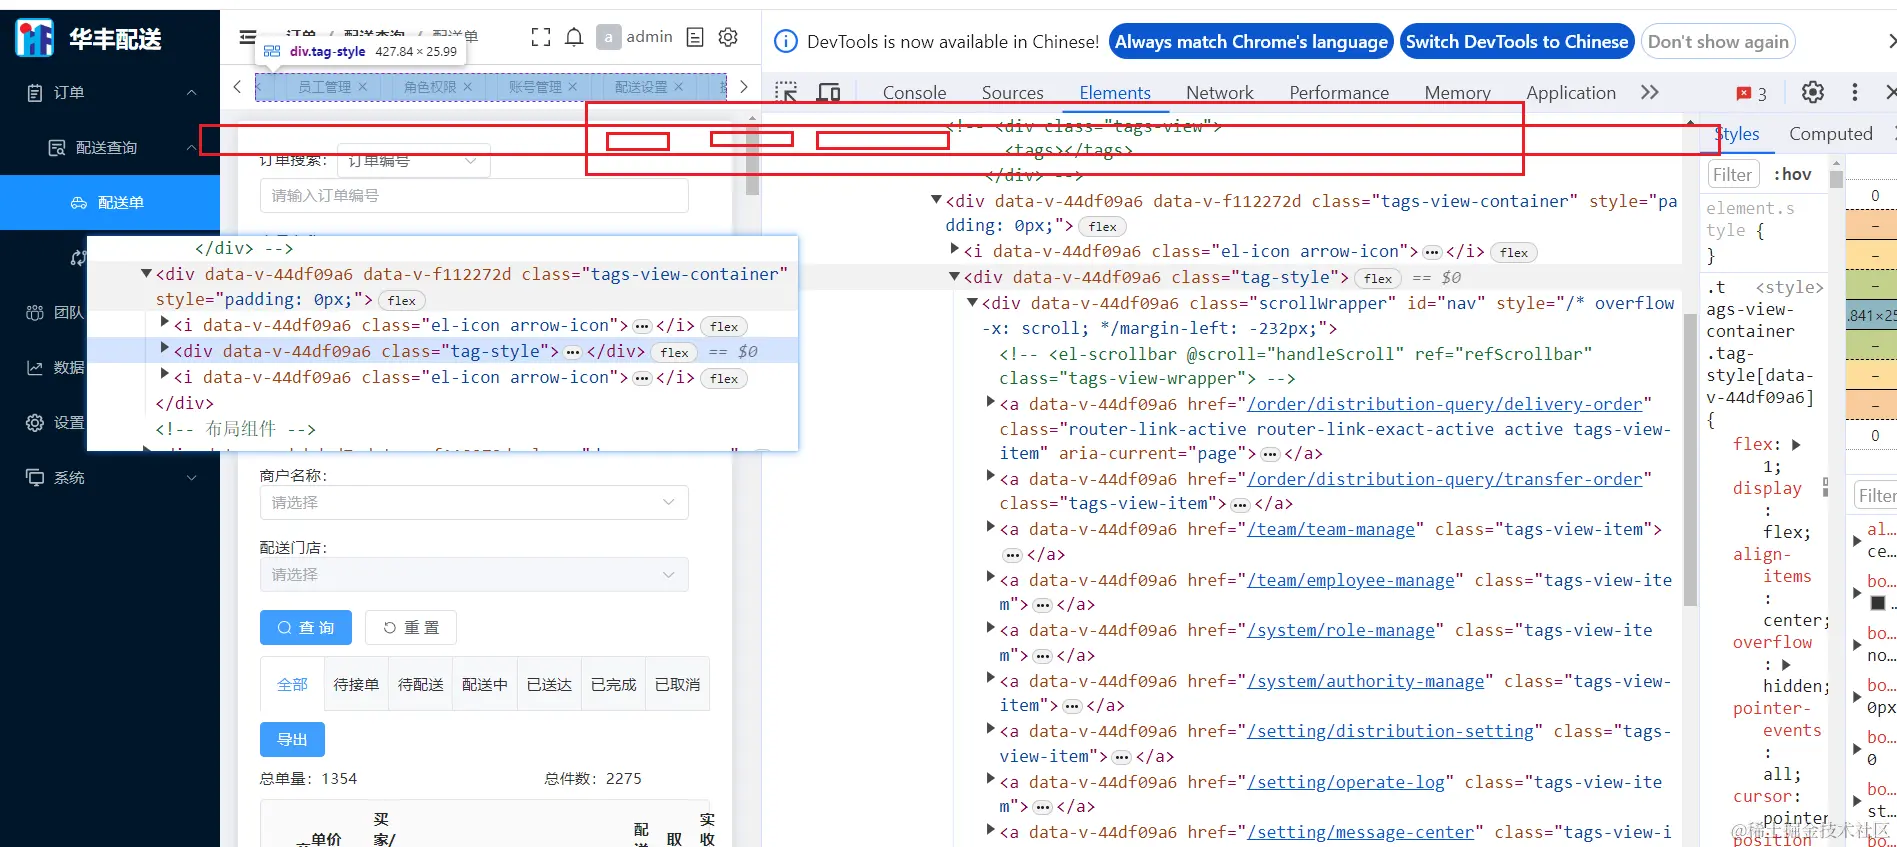Switch to the Sources tab
Image resolution: width=1897 pixels, height=847 pixels.
point(1012,92)
